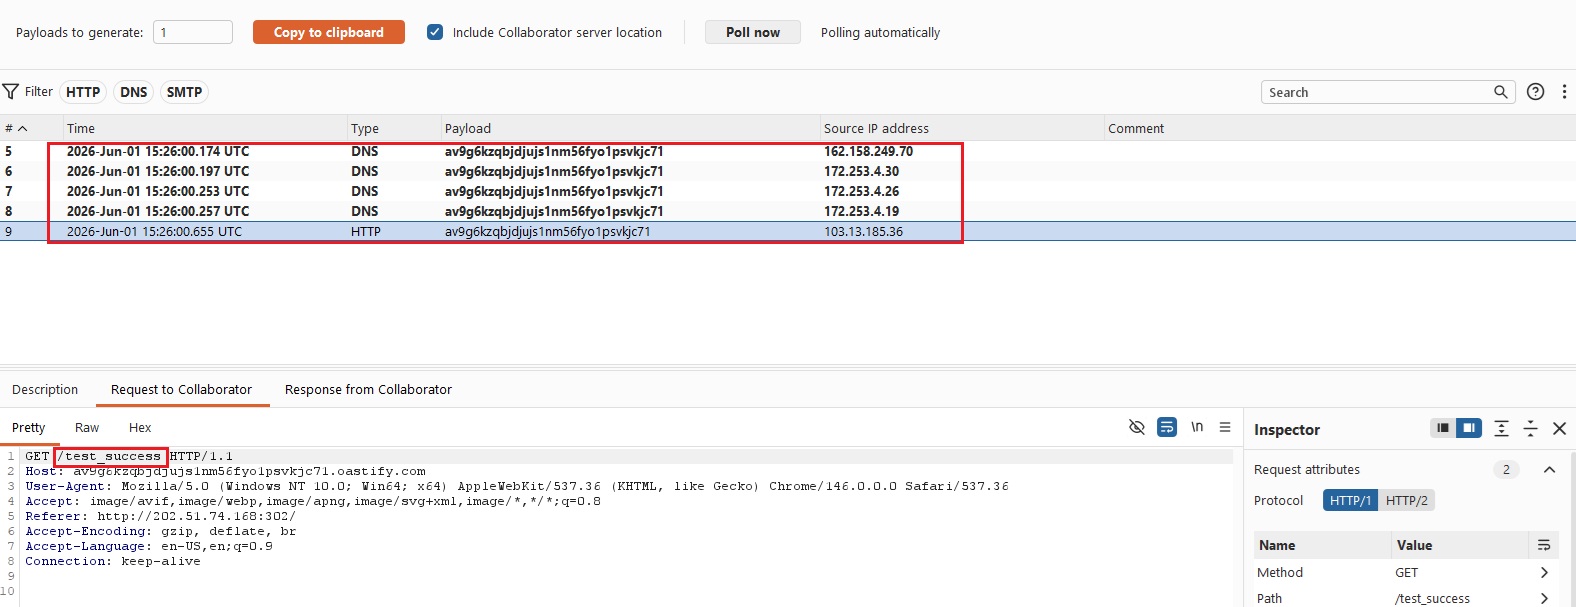This screenshot has width=1576, height=607.
Task: Click the Host header line
Action: pyautogui.click(x=225, y=471)
